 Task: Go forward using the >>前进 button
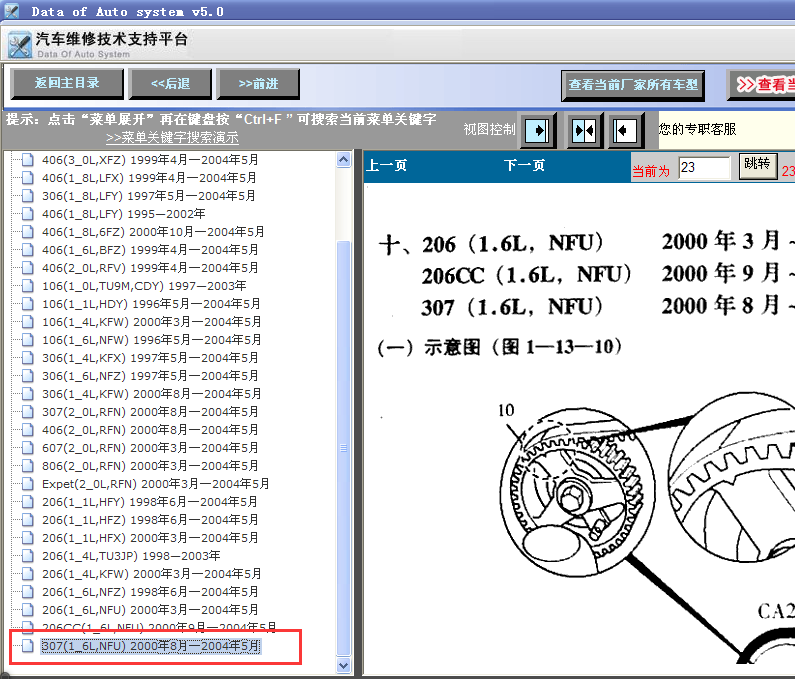pyautogui.click(x=258, y=84)
